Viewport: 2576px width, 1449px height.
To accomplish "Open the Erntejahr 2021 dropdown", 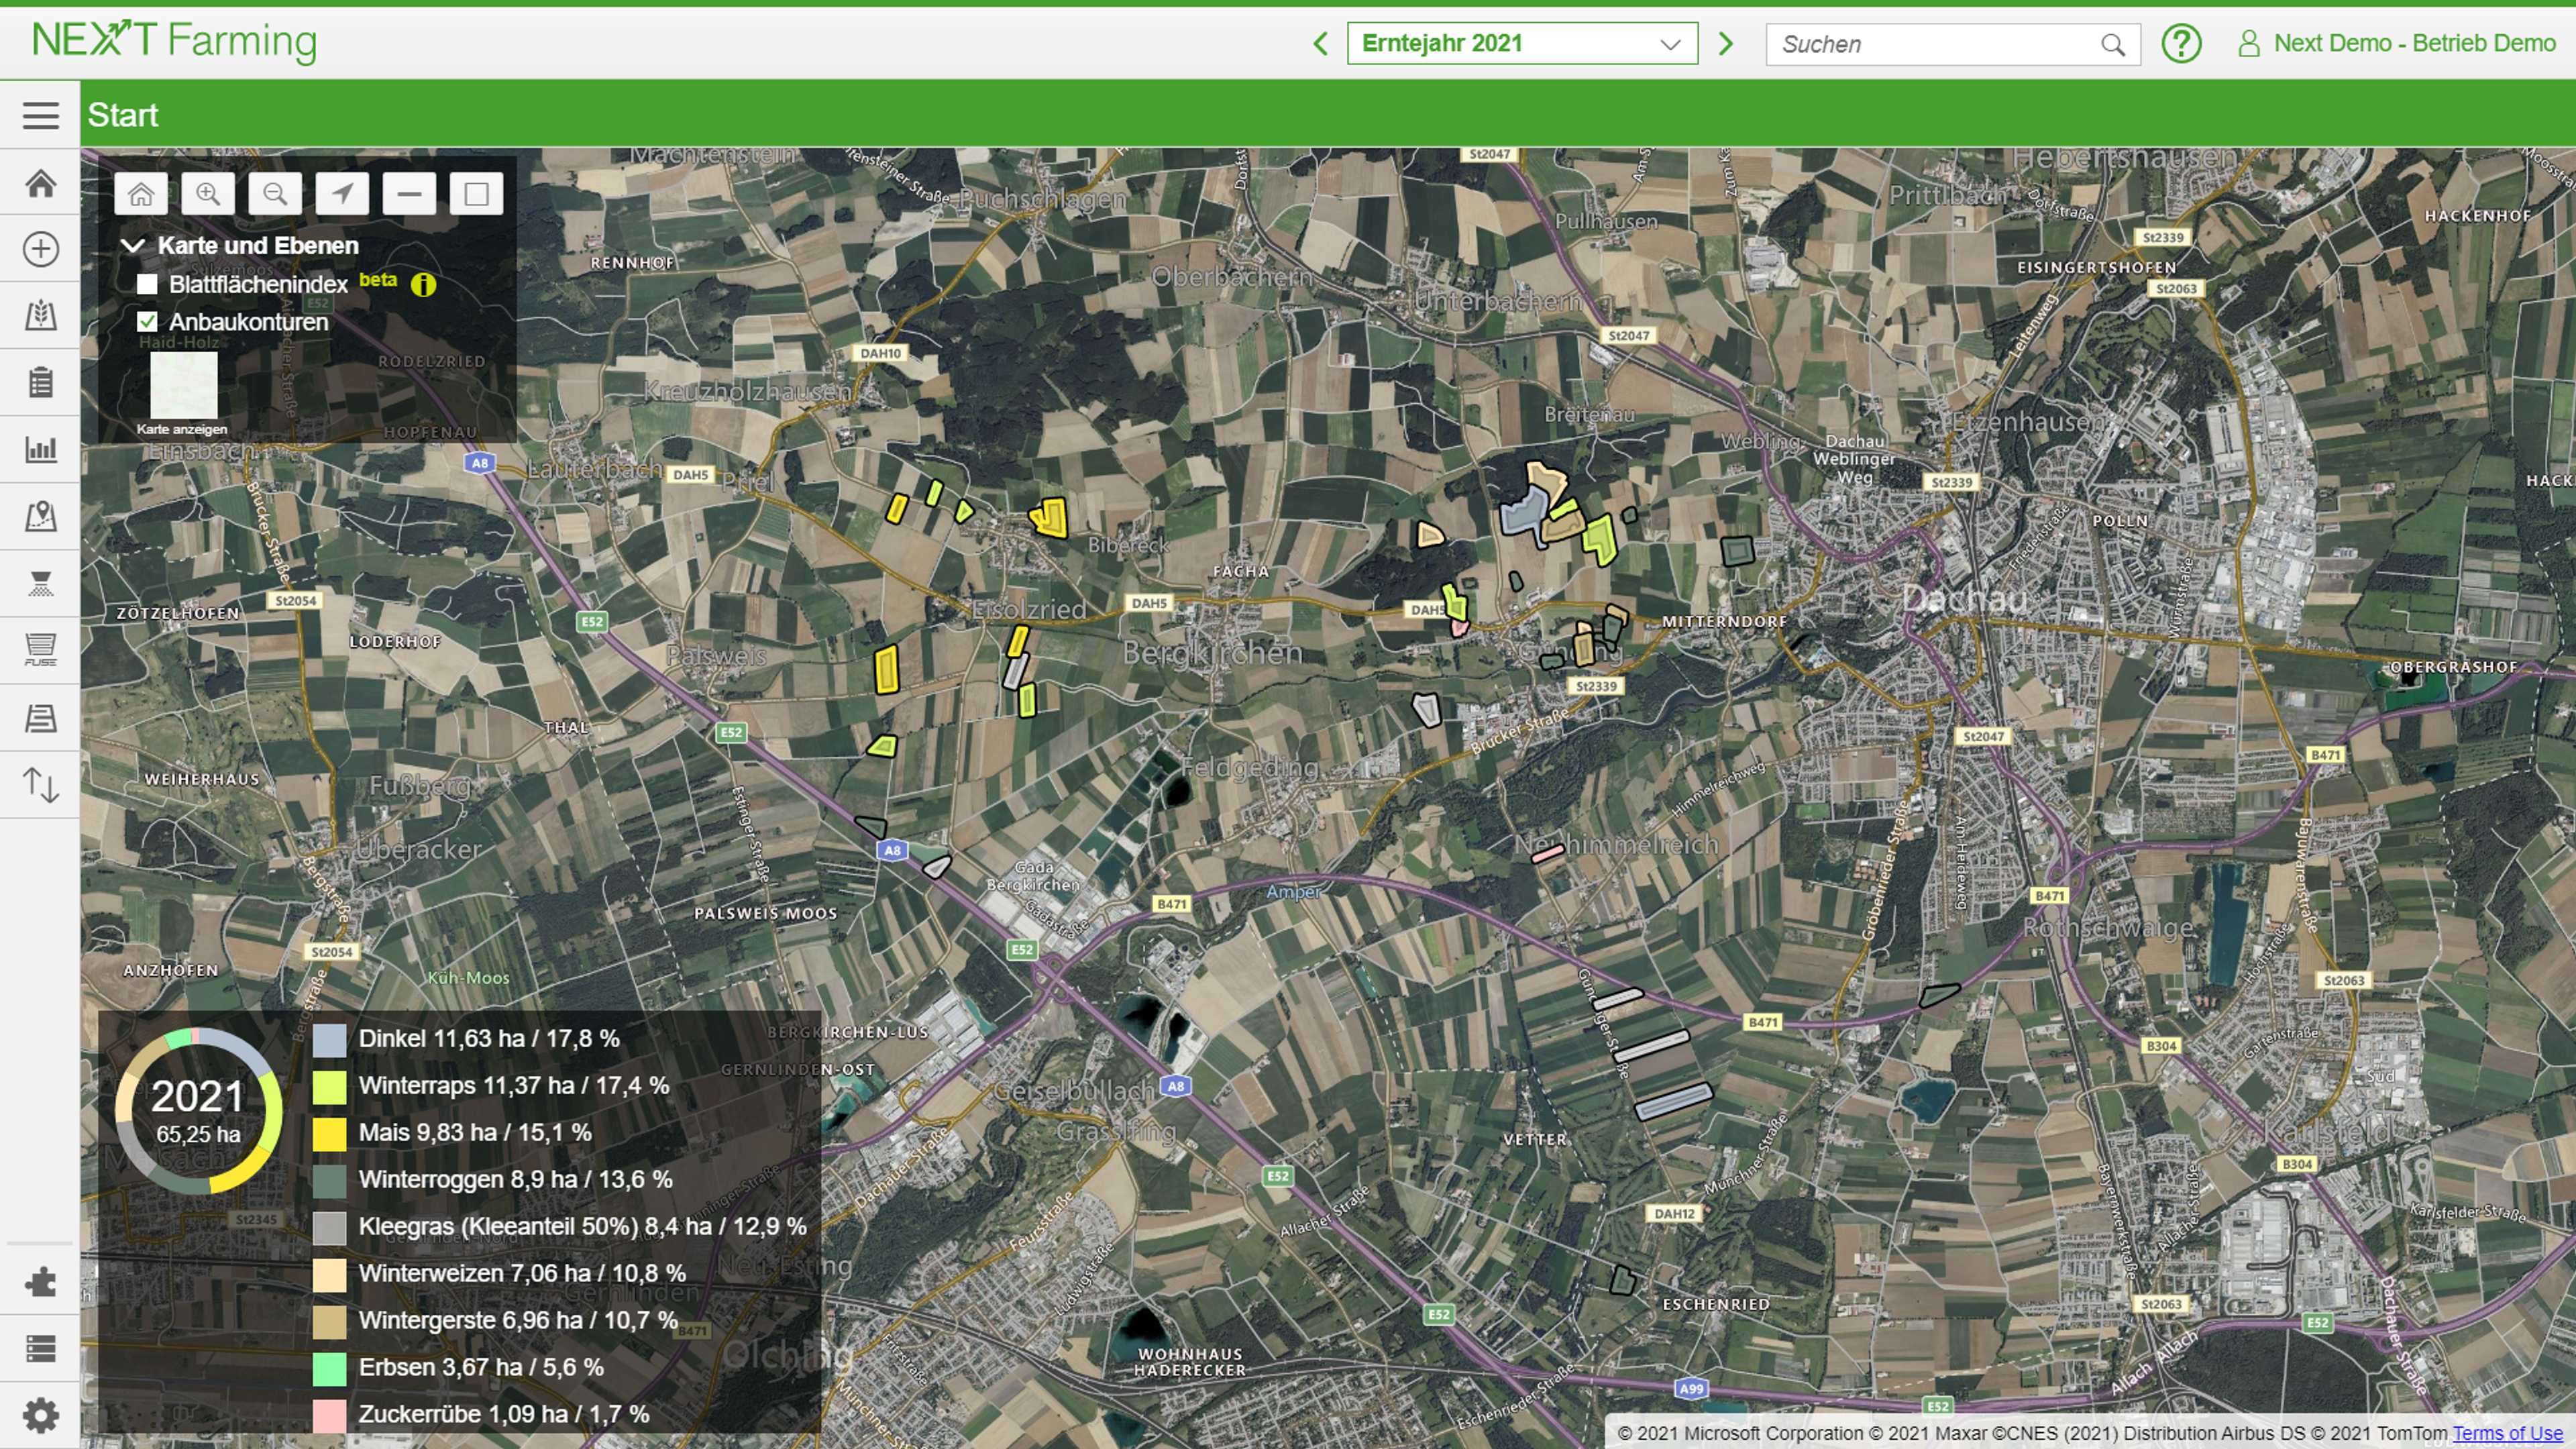I will (x=1522, y=44).
